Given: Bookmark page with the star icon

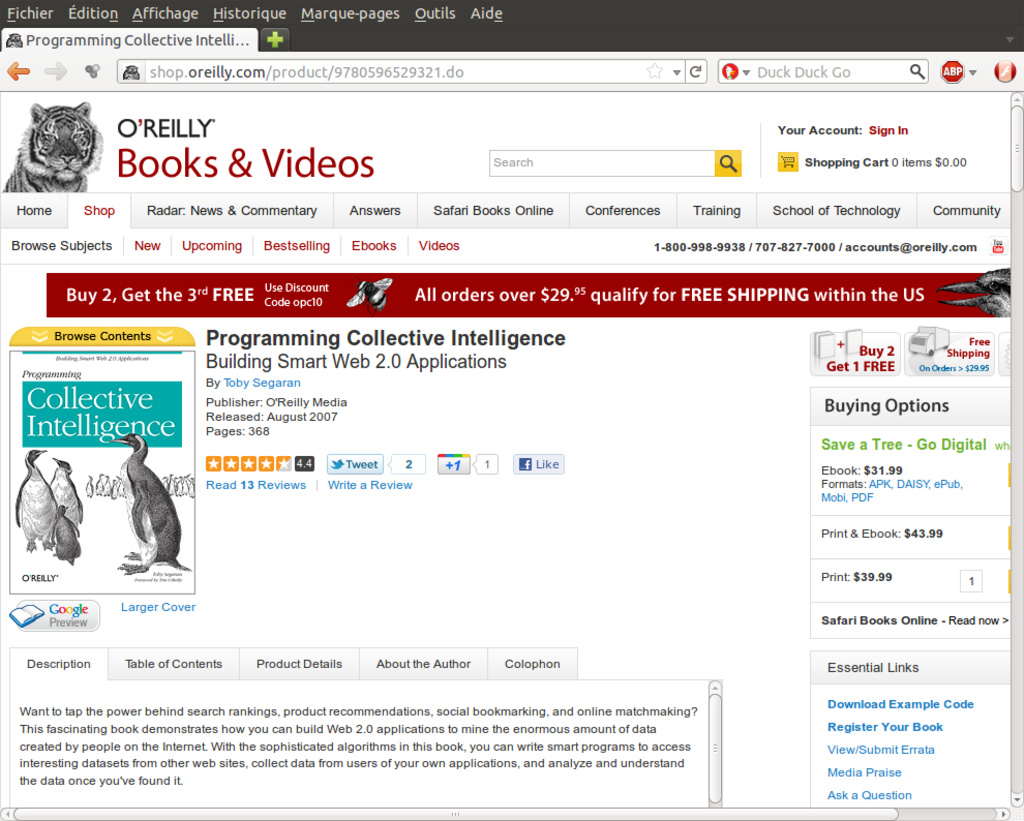Looking at the screenshot, I should tap(654, 72).
